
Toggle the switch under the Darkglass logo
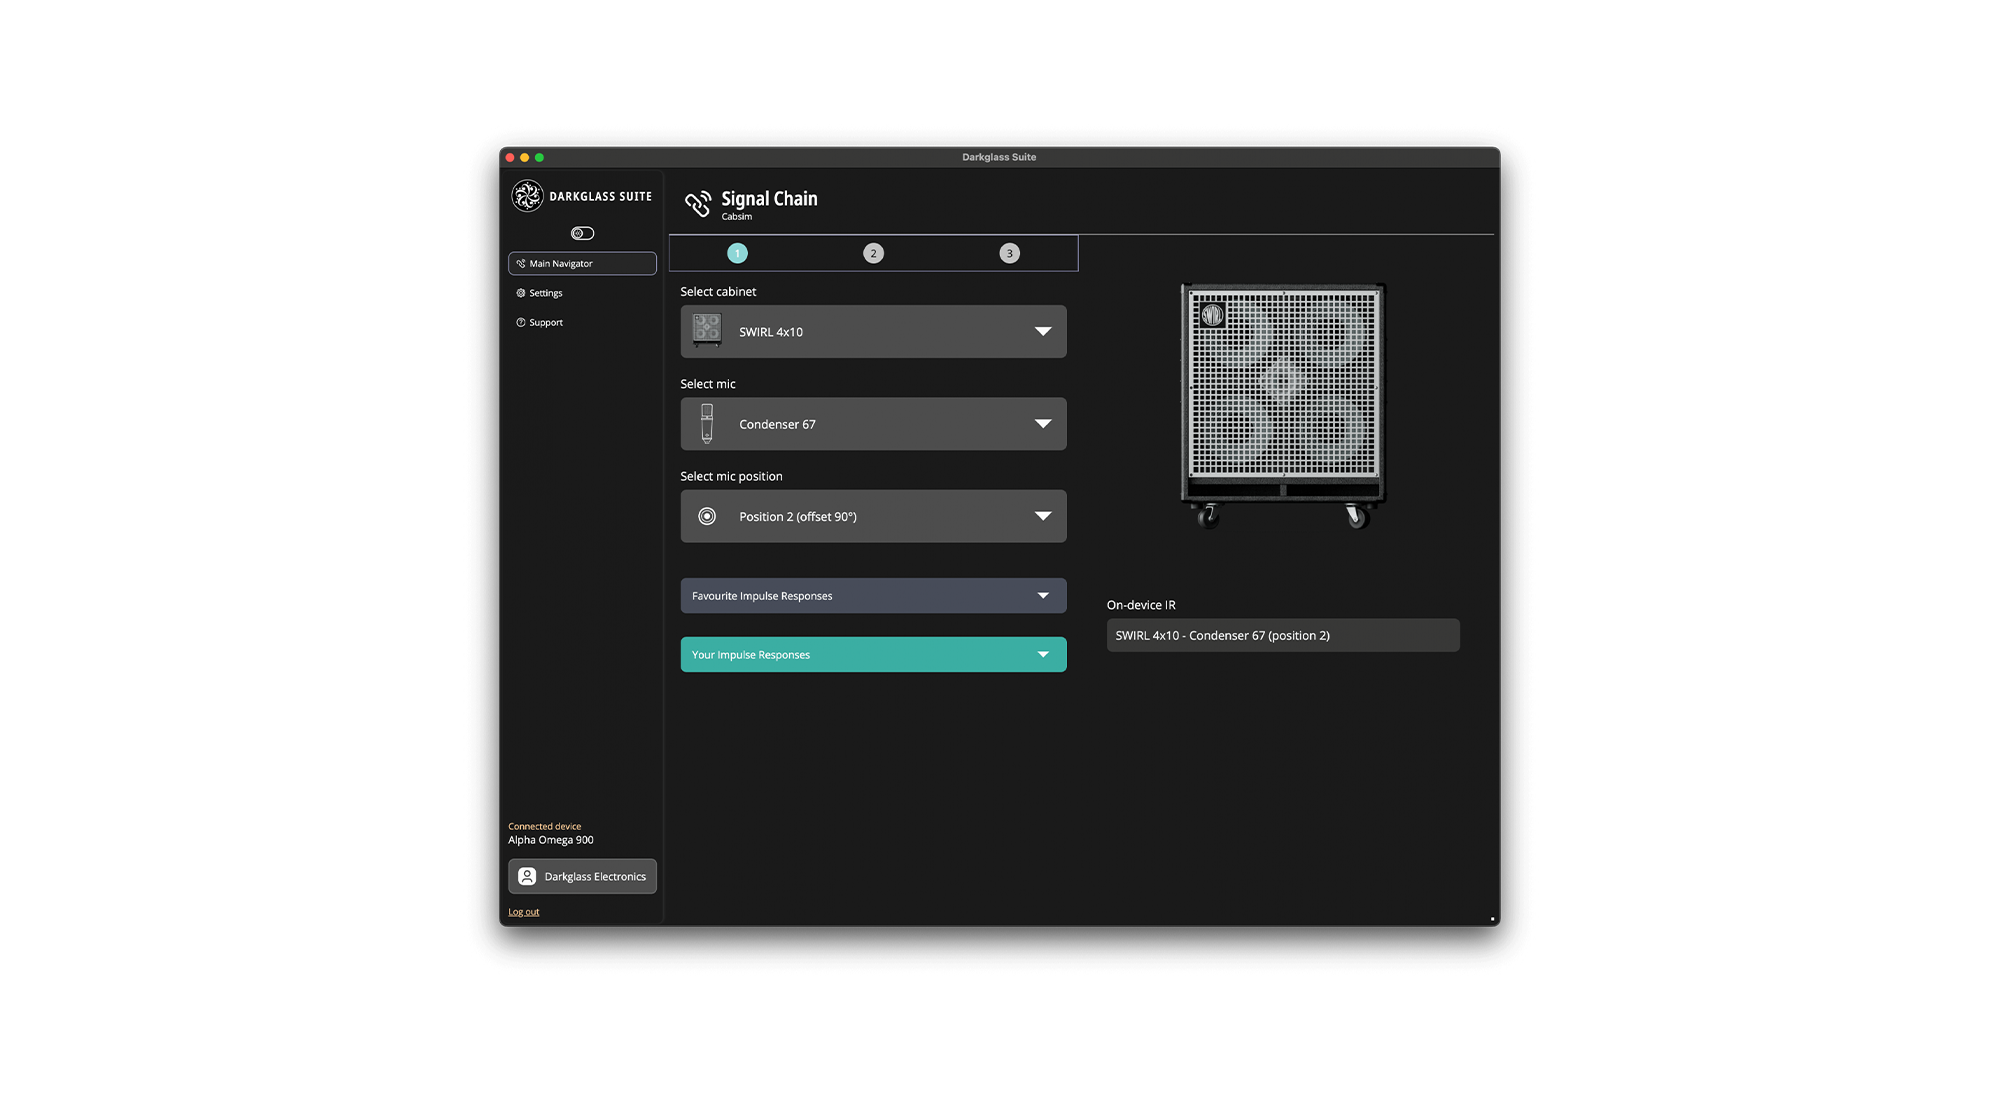click(582, 233)
